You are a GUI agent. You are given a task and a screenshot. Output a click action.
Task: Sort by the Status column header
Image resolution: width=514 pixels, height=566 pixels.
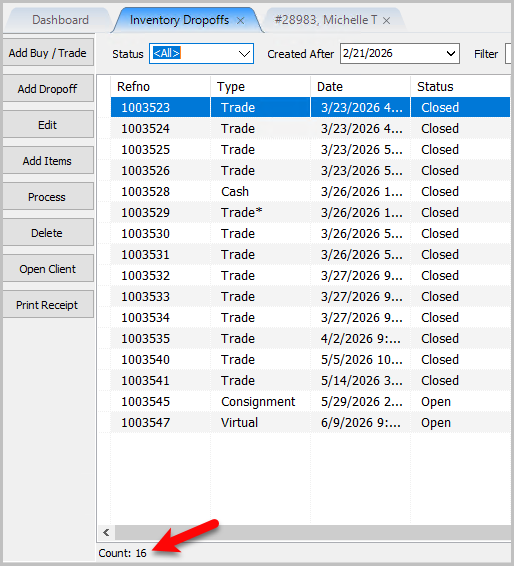pos(461,87)
